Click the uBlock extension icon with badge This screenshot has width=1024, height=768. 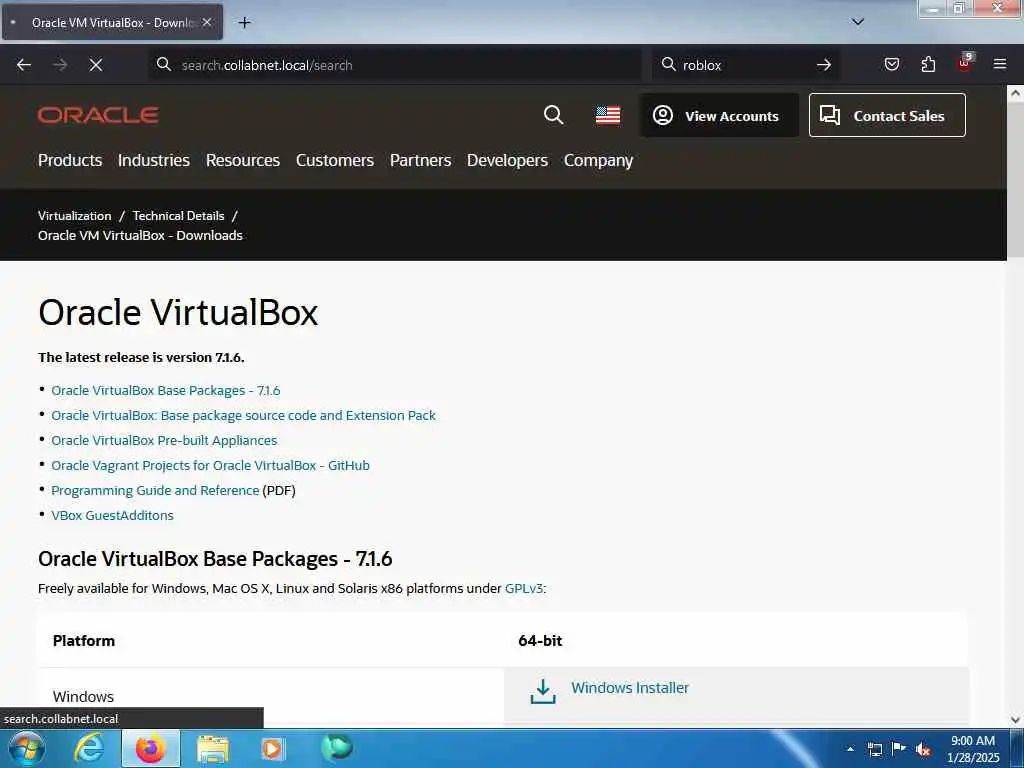(965, 63)
